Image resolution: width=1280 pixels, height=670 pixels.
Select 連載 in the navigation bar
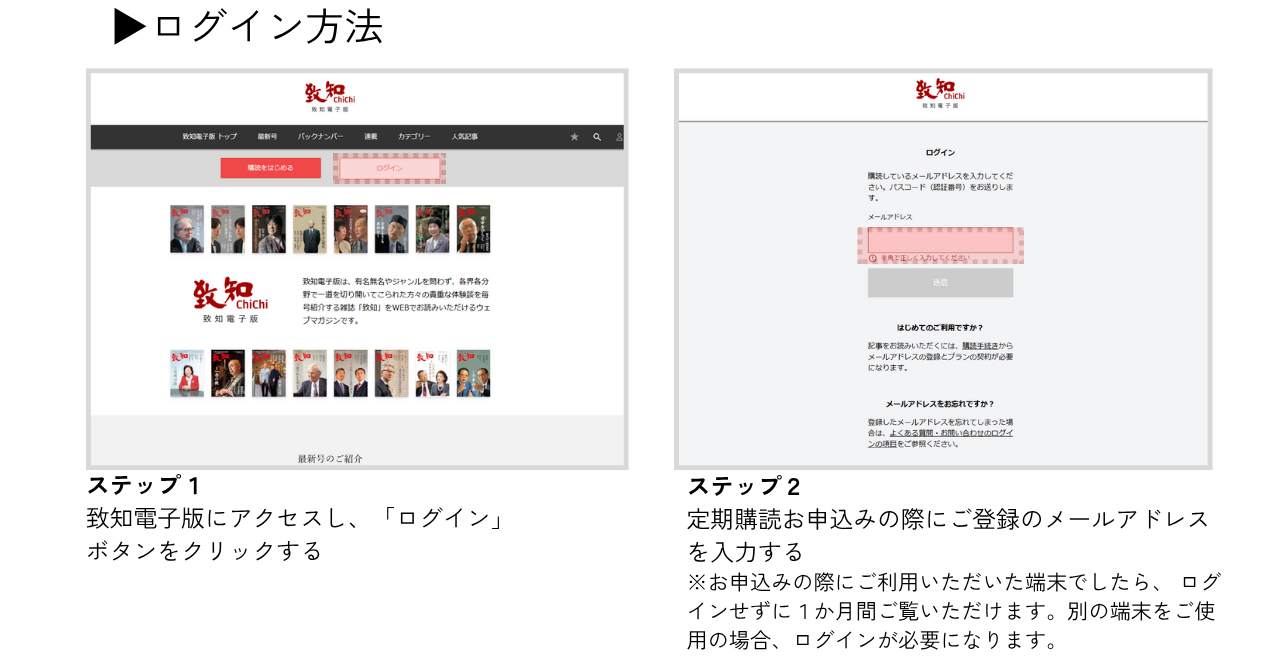(371, 137)
